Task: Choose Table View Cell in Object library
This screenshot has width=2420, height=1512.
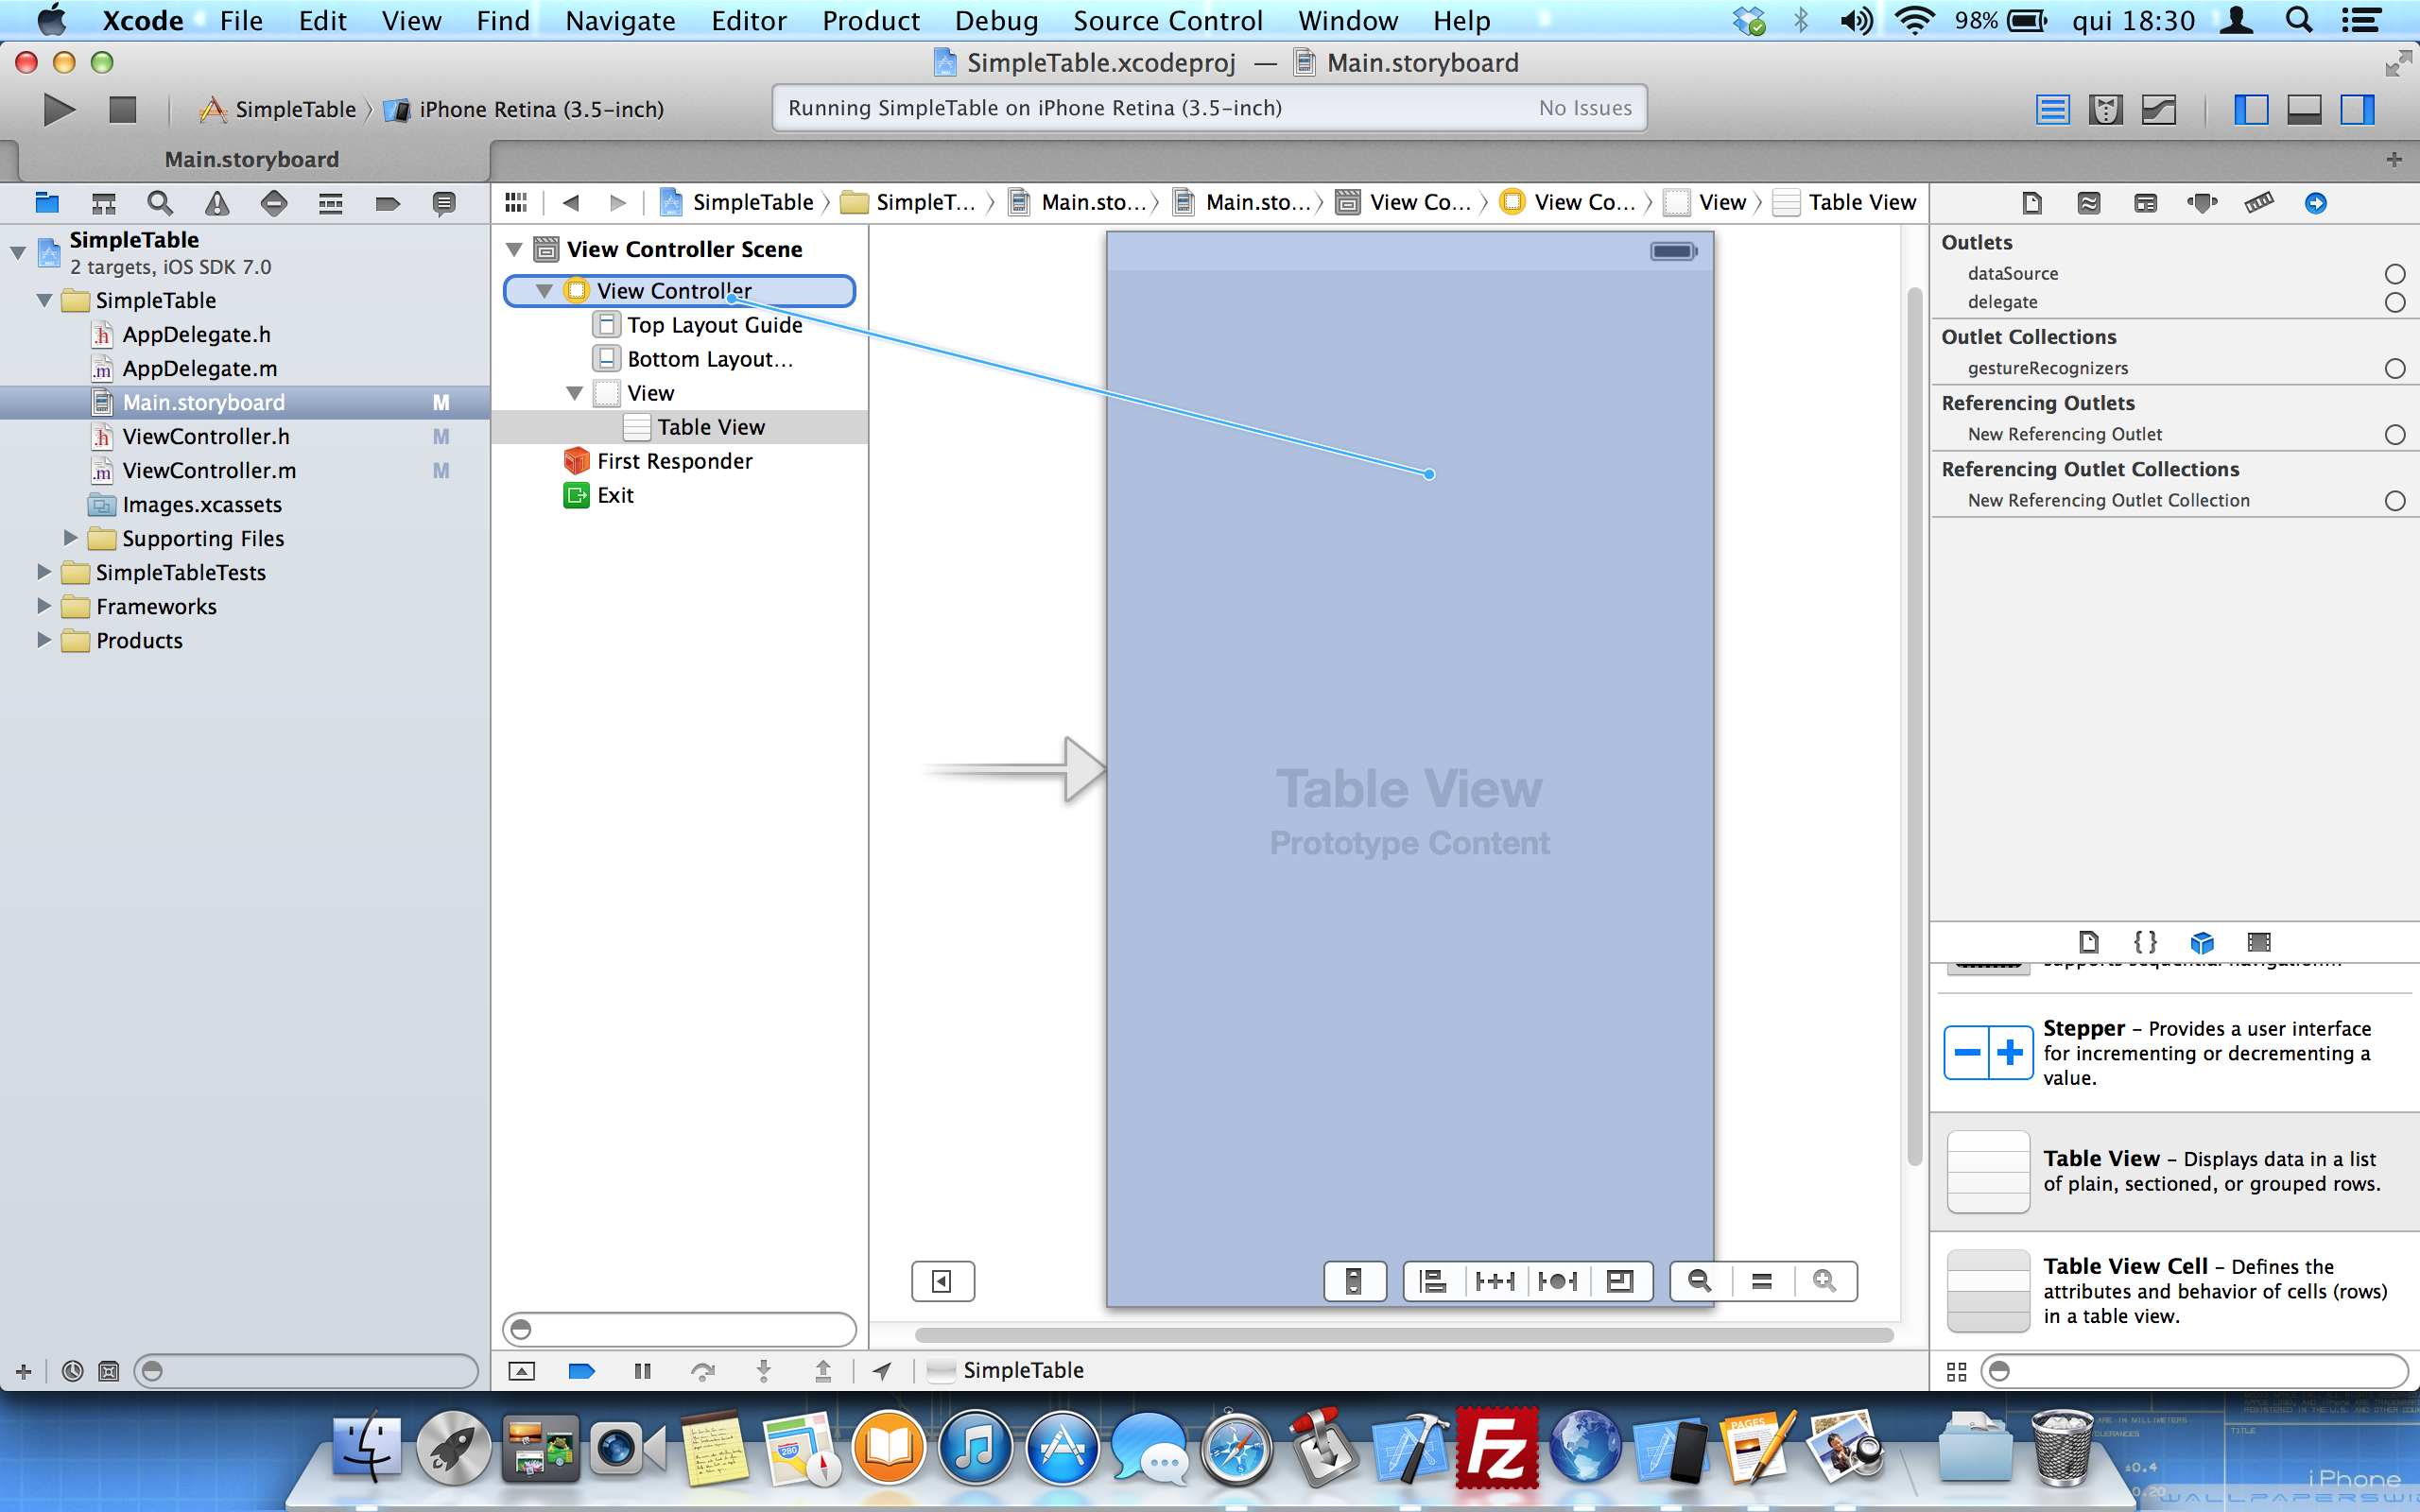Action: point(2175,1291)
